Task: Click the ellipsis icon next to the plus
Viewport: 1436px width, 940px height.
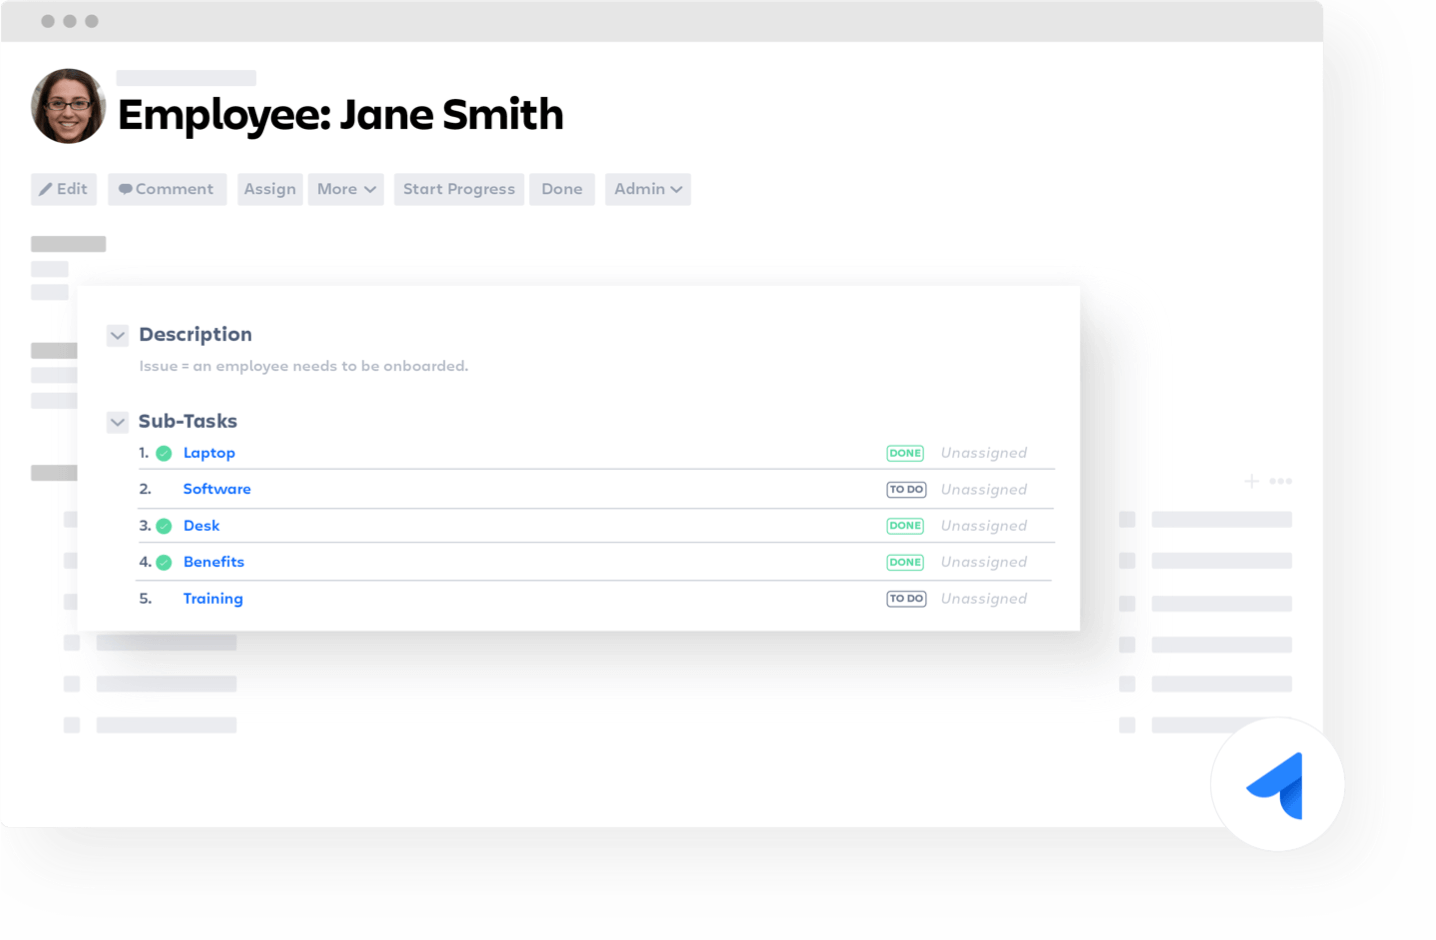Action: click(1281, 481)
